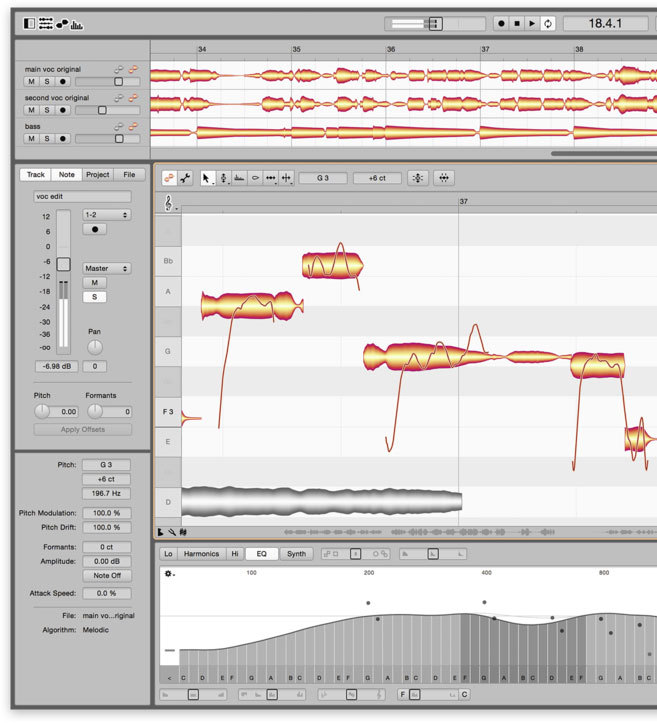Select the main arrow tool in editor toolbar
The image size is (657, 723).
click(206, 178)
